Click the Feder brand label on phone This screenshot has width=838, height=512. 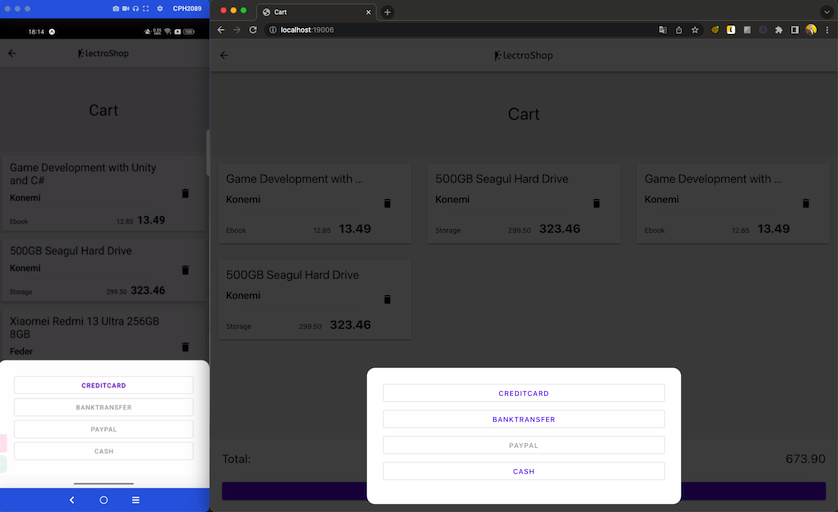tap(21, 351)
